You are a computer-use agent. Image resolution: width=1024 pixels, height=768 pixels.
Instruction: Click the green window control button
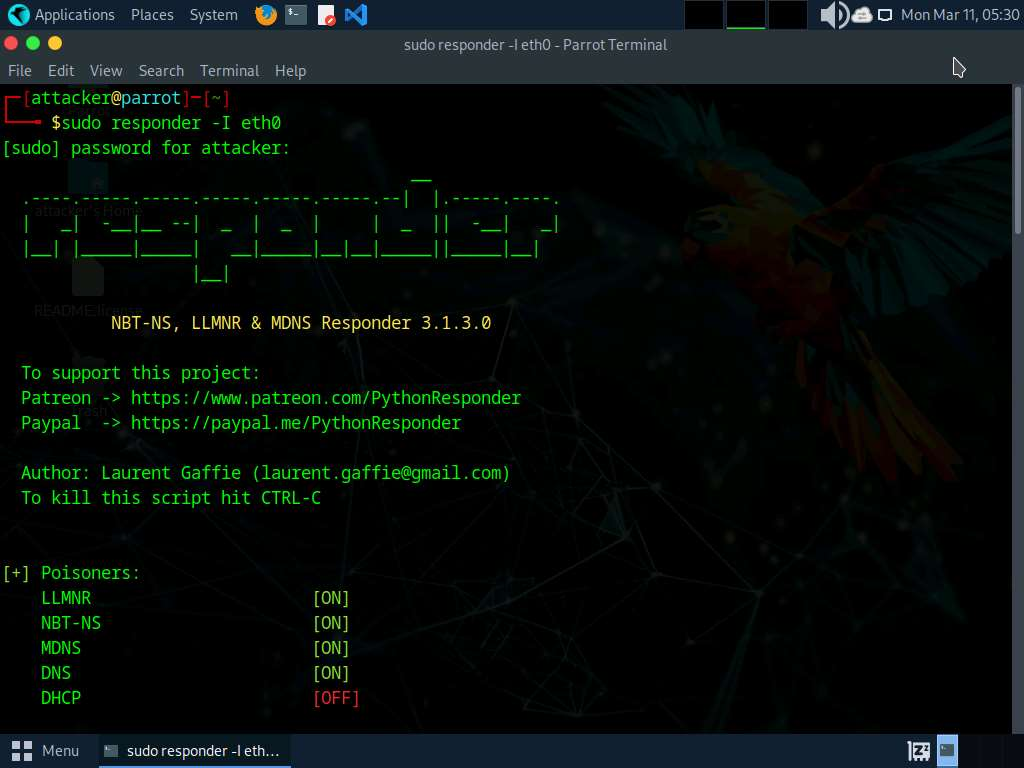[33, 43]
